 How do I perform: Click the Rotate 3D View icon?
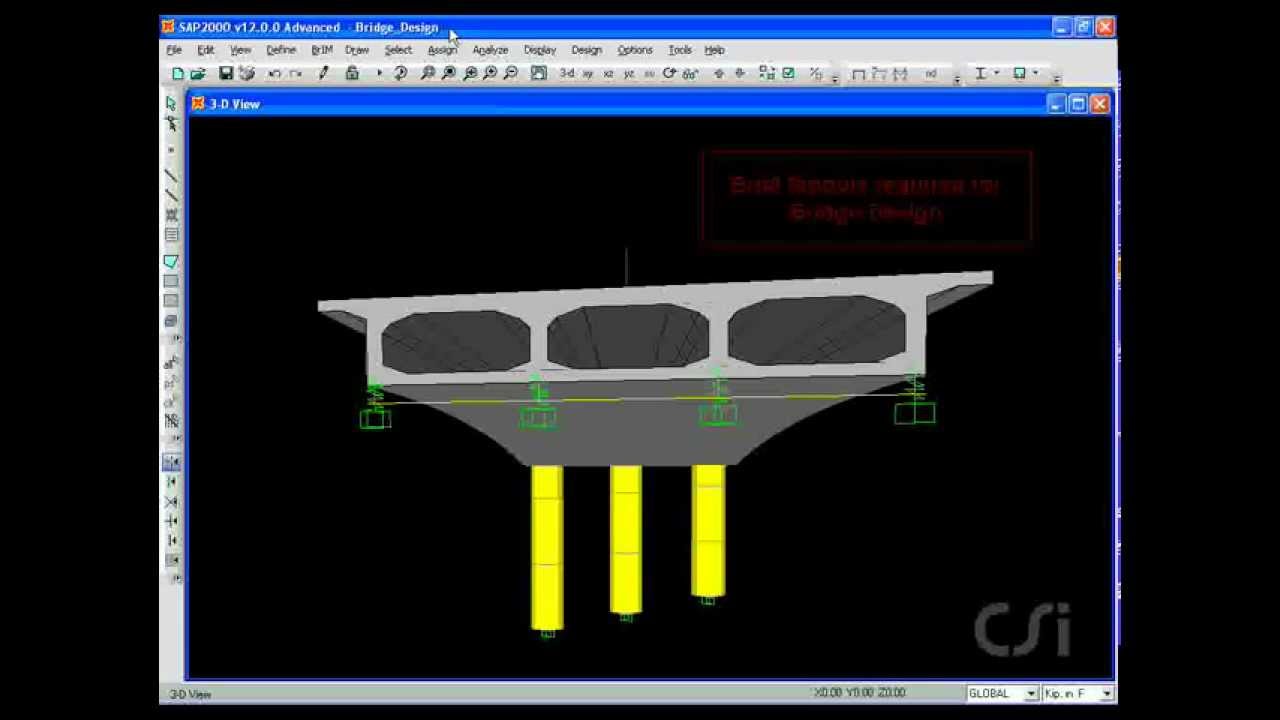pos(669,74)
